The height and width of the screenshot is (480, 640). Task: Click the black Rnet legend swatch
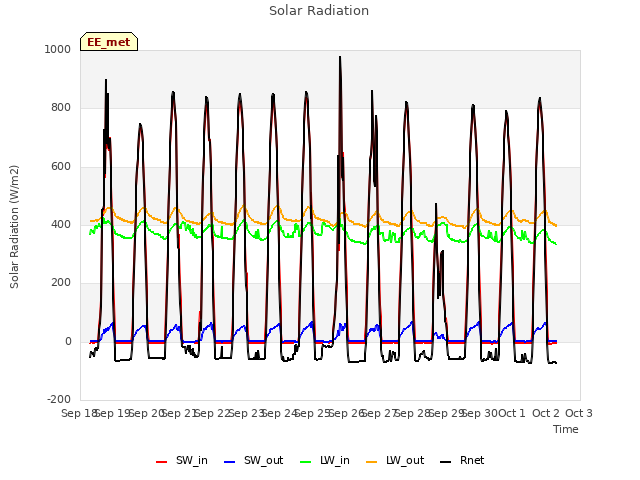[446, 462]
